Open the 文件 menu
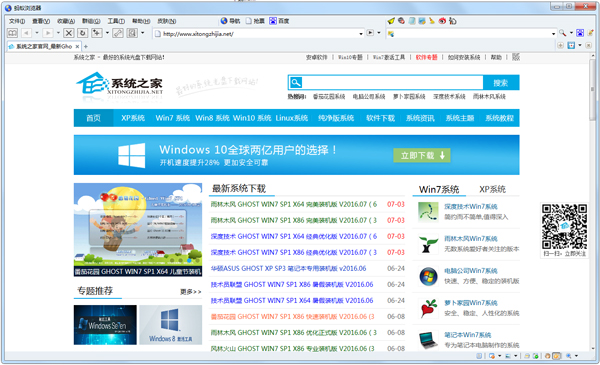This screenshot has width=600, height=365. coord(17,21)
